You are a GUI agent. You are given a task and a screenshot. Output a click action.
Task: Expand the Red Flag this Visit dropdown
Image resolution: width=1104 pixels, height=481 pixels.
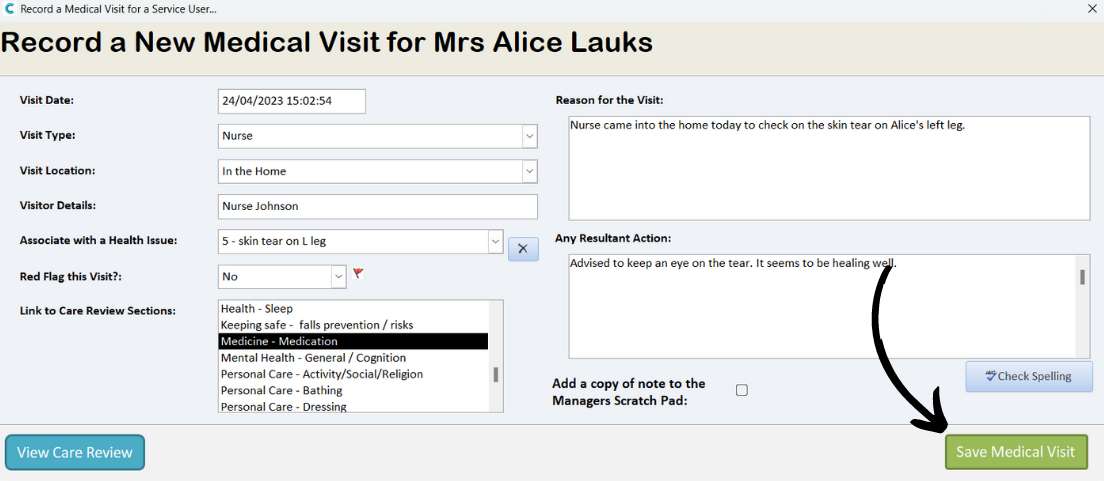(337, 276)
